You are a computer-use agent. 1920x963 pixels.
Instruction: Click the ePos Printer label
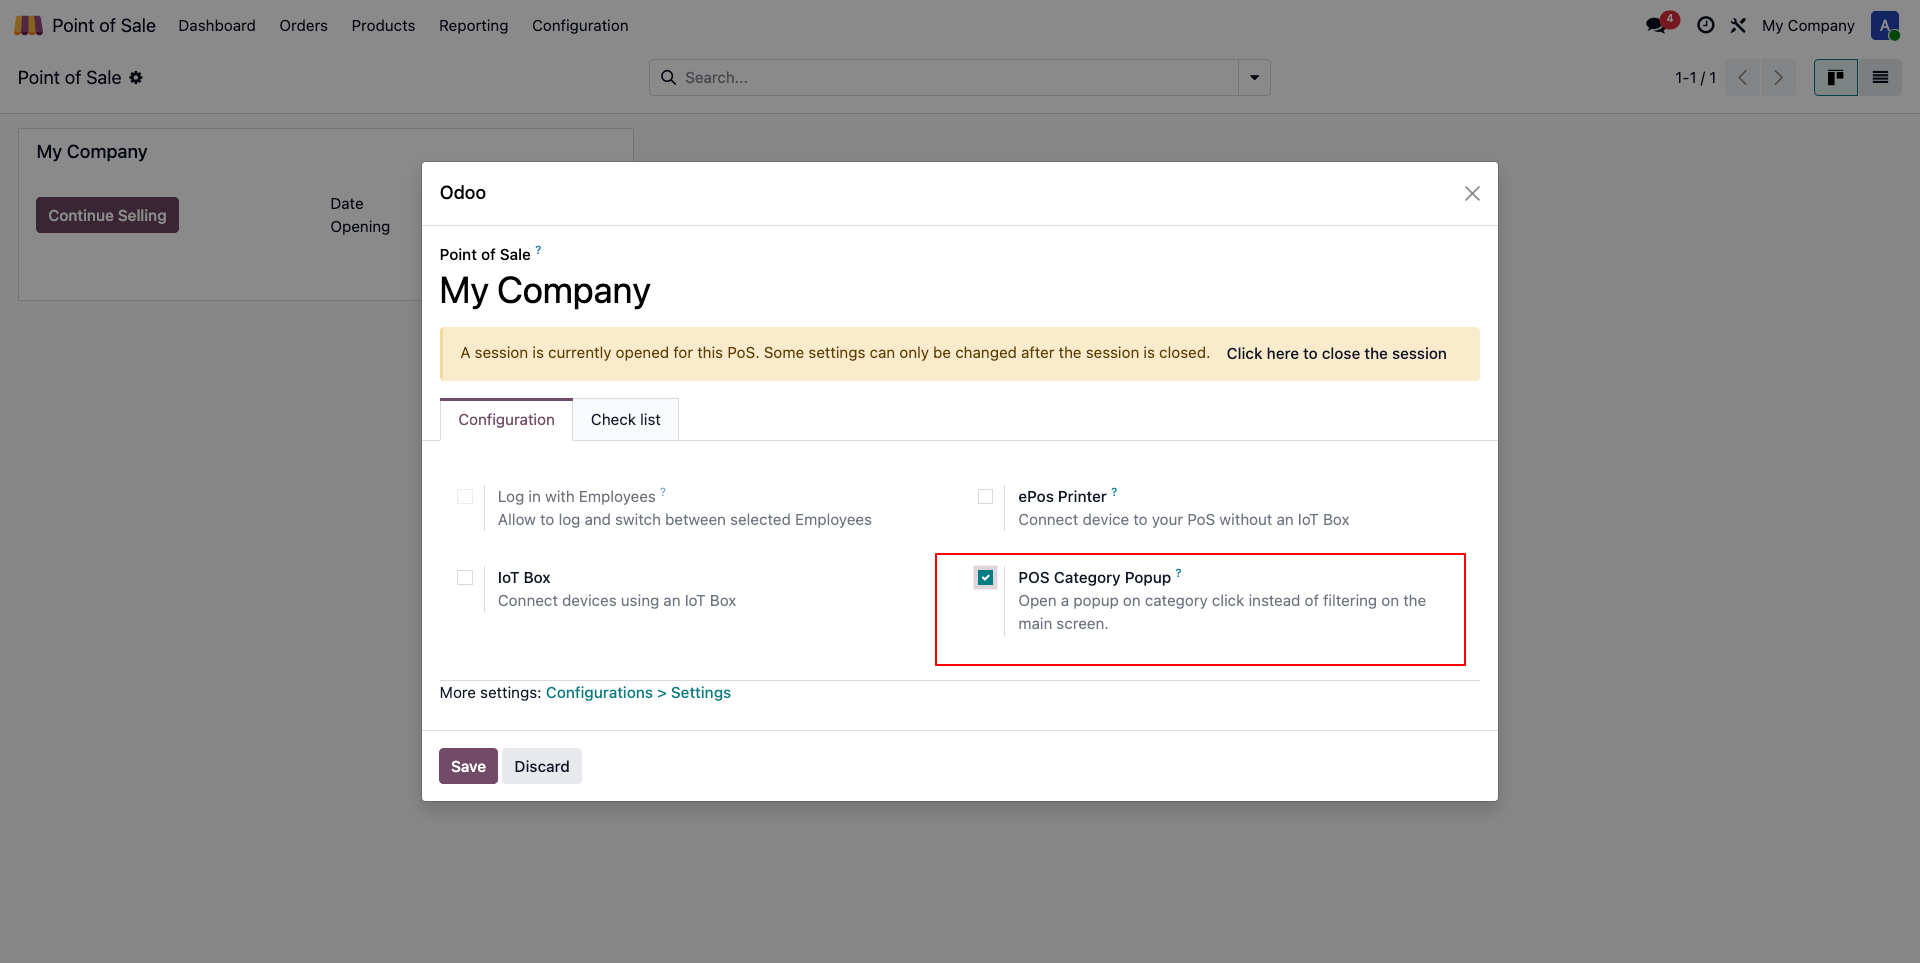pos(1062,496)
